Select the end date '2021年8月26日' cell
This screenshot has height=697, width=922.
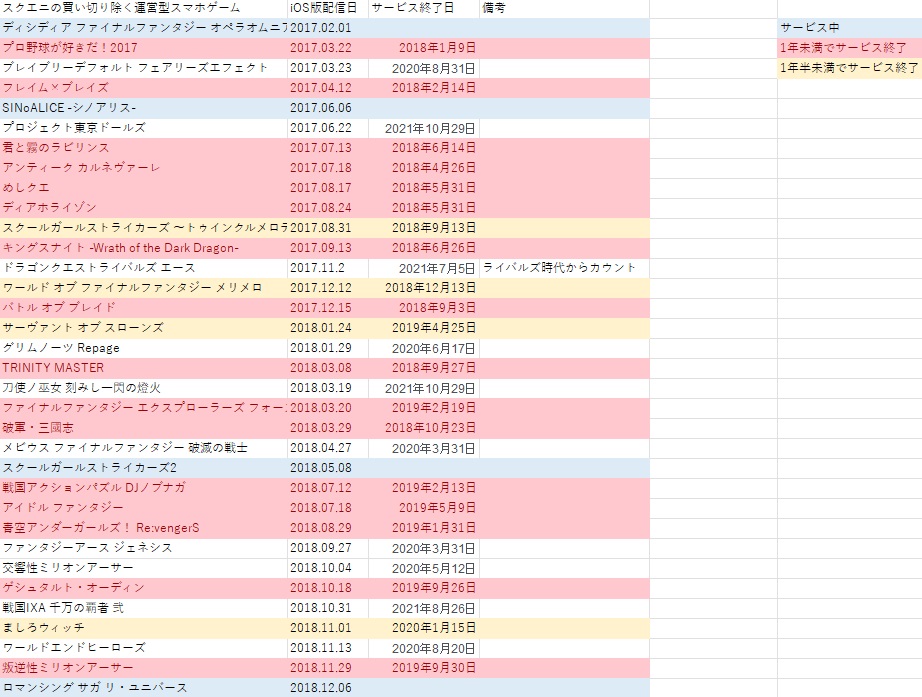tap(424, 608)
